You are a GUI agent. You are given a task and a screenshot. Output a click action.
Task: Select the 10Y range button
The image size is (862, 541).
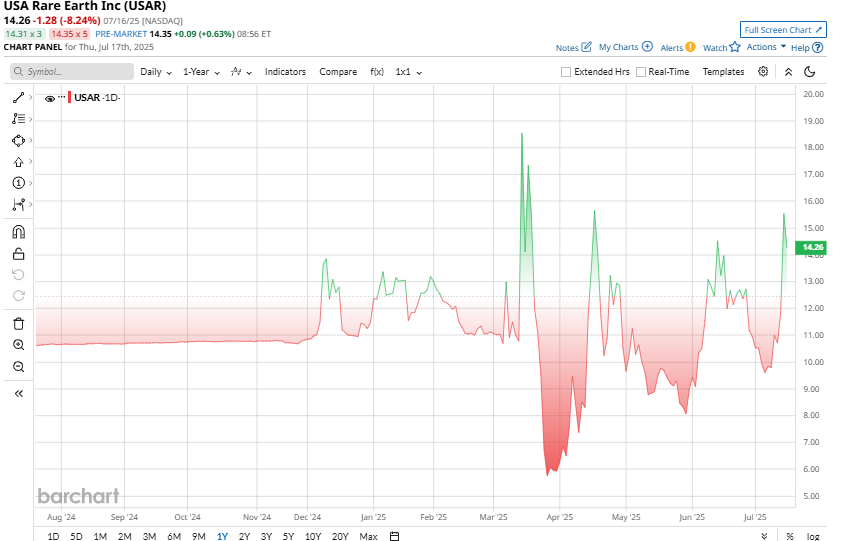coord(313,536)
